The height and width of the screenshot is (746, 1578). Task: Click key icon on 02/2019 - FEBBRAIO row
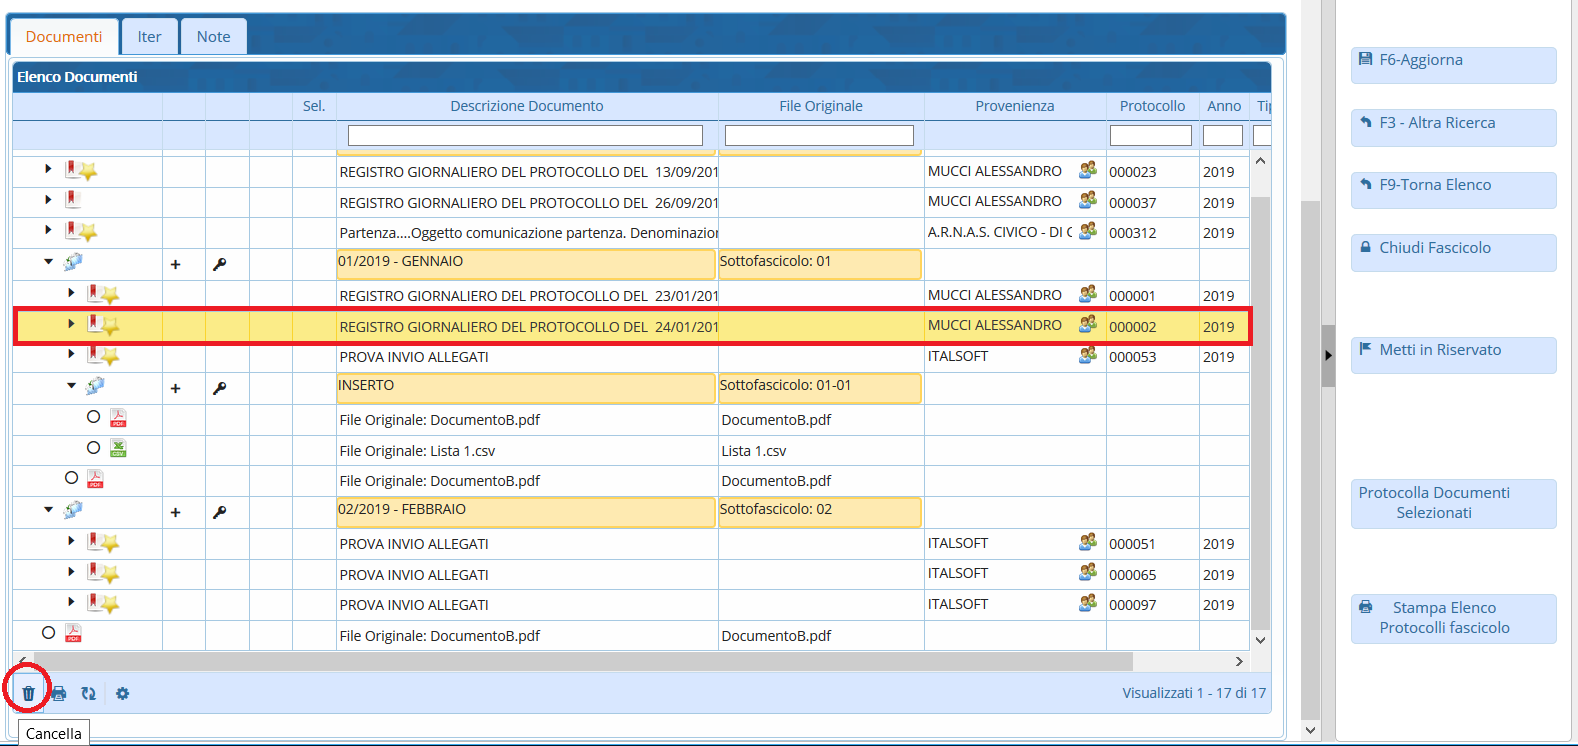(219, 512)
